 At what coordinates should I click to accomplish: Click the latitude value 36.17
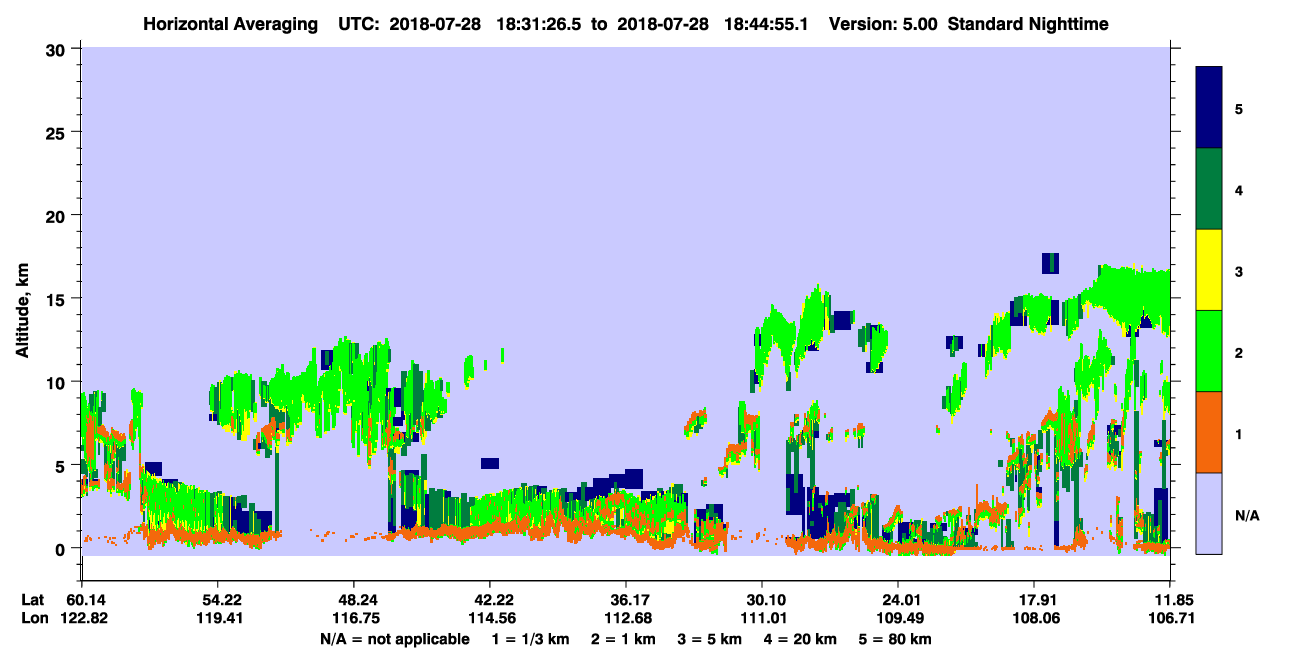point(625,600)
